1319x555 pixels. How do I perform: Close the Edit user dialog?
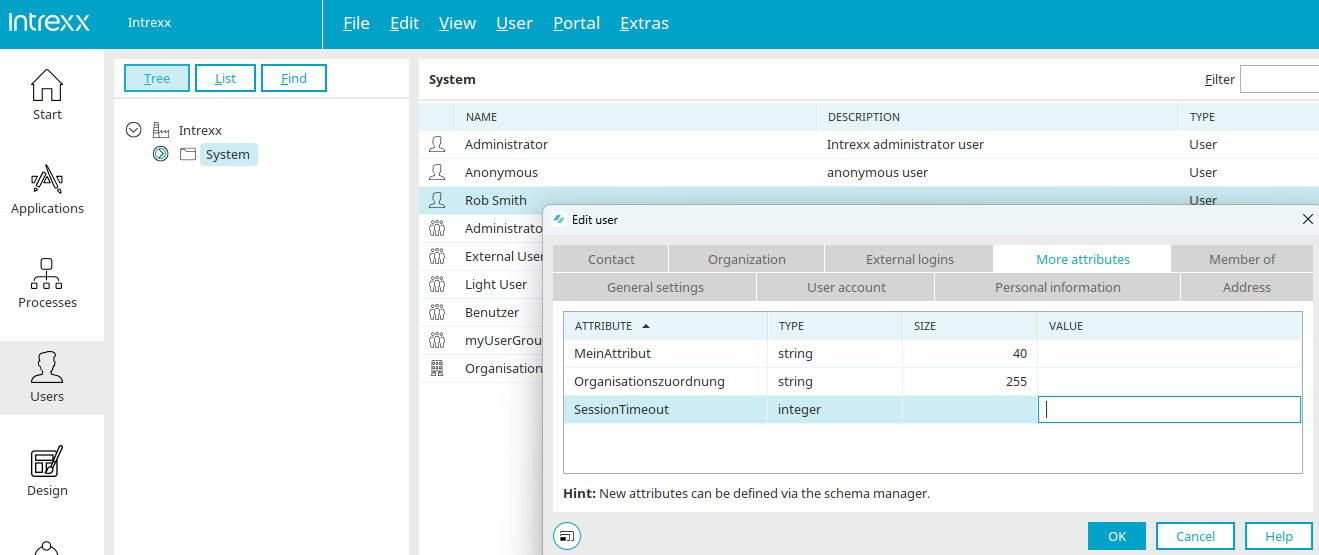tap(1307, 219)
